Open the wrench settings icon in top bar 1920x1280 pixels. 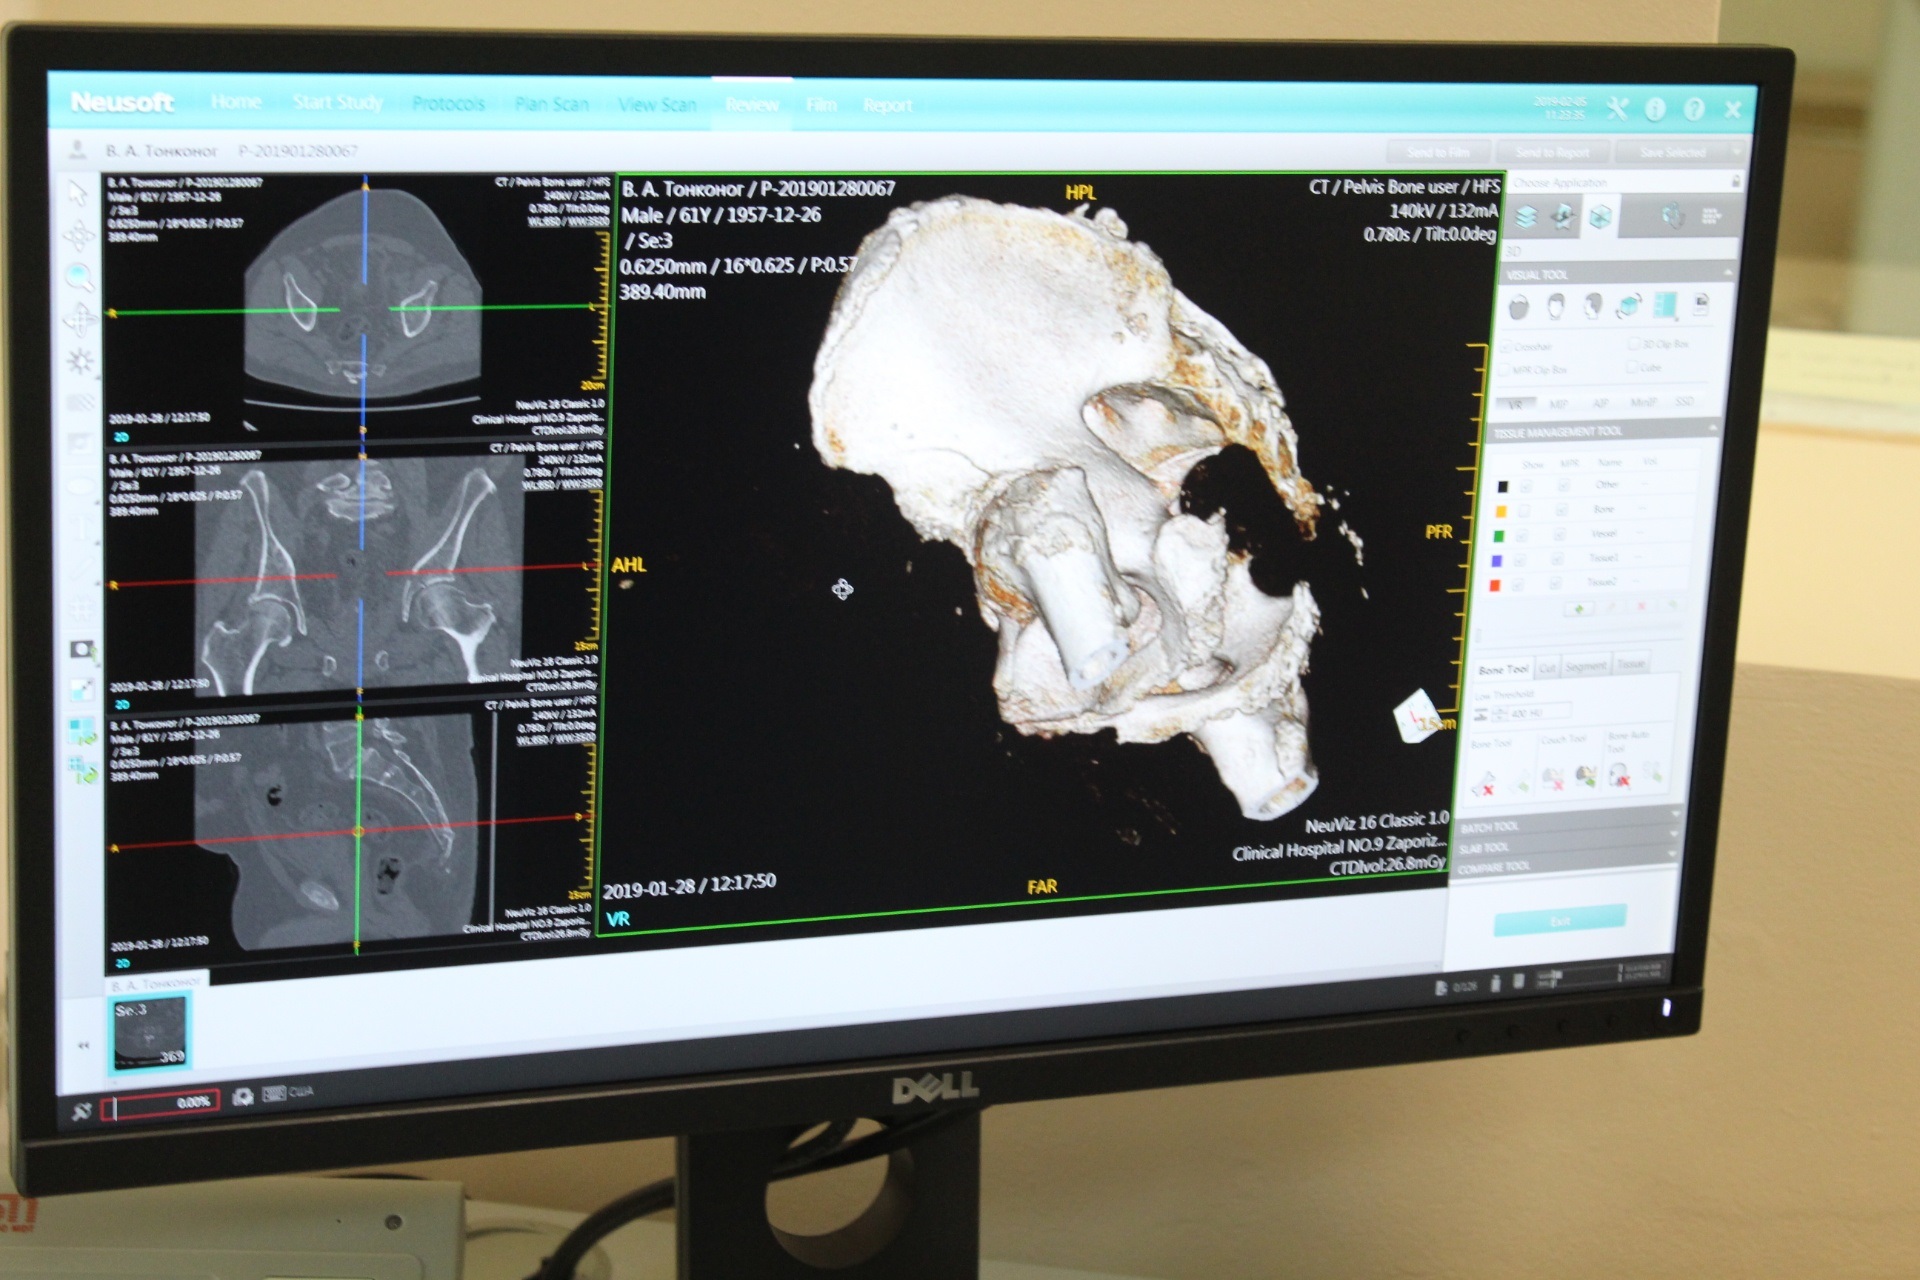(x=1617, y=108)
